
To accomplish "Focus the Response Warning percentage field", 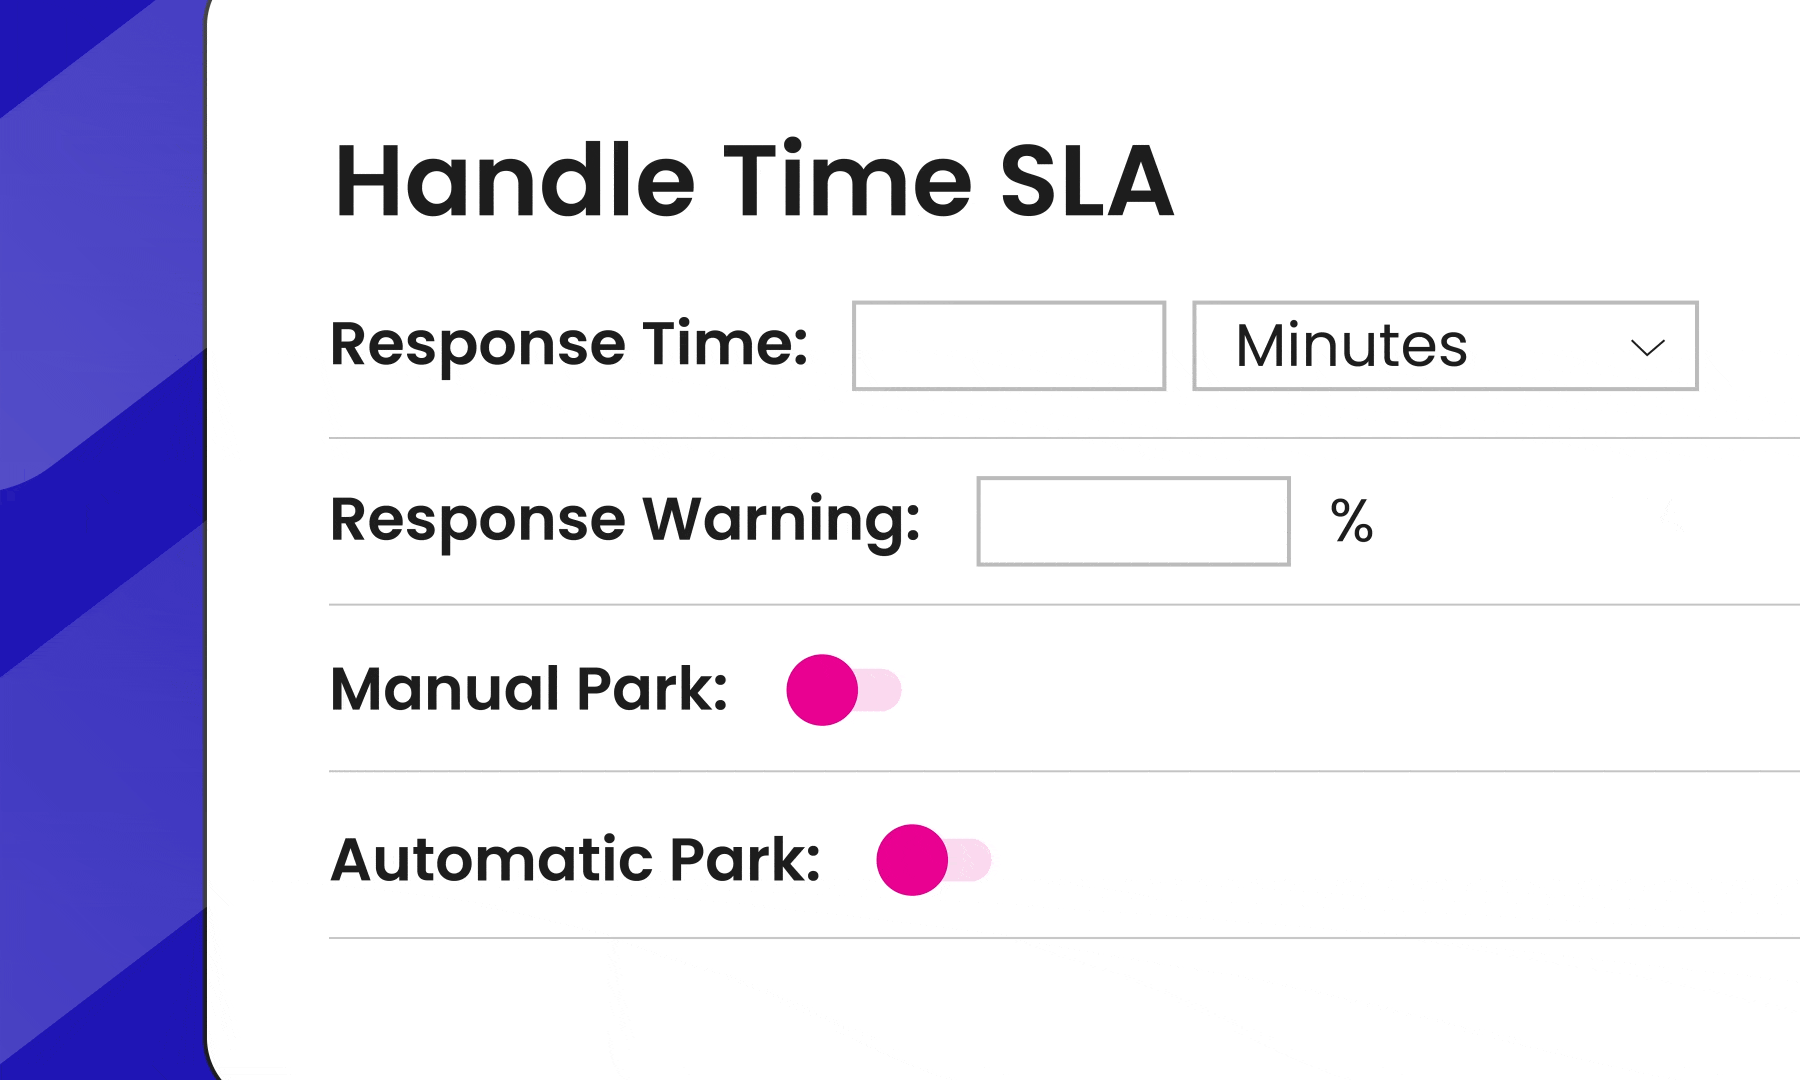I will click(1133, 521).
